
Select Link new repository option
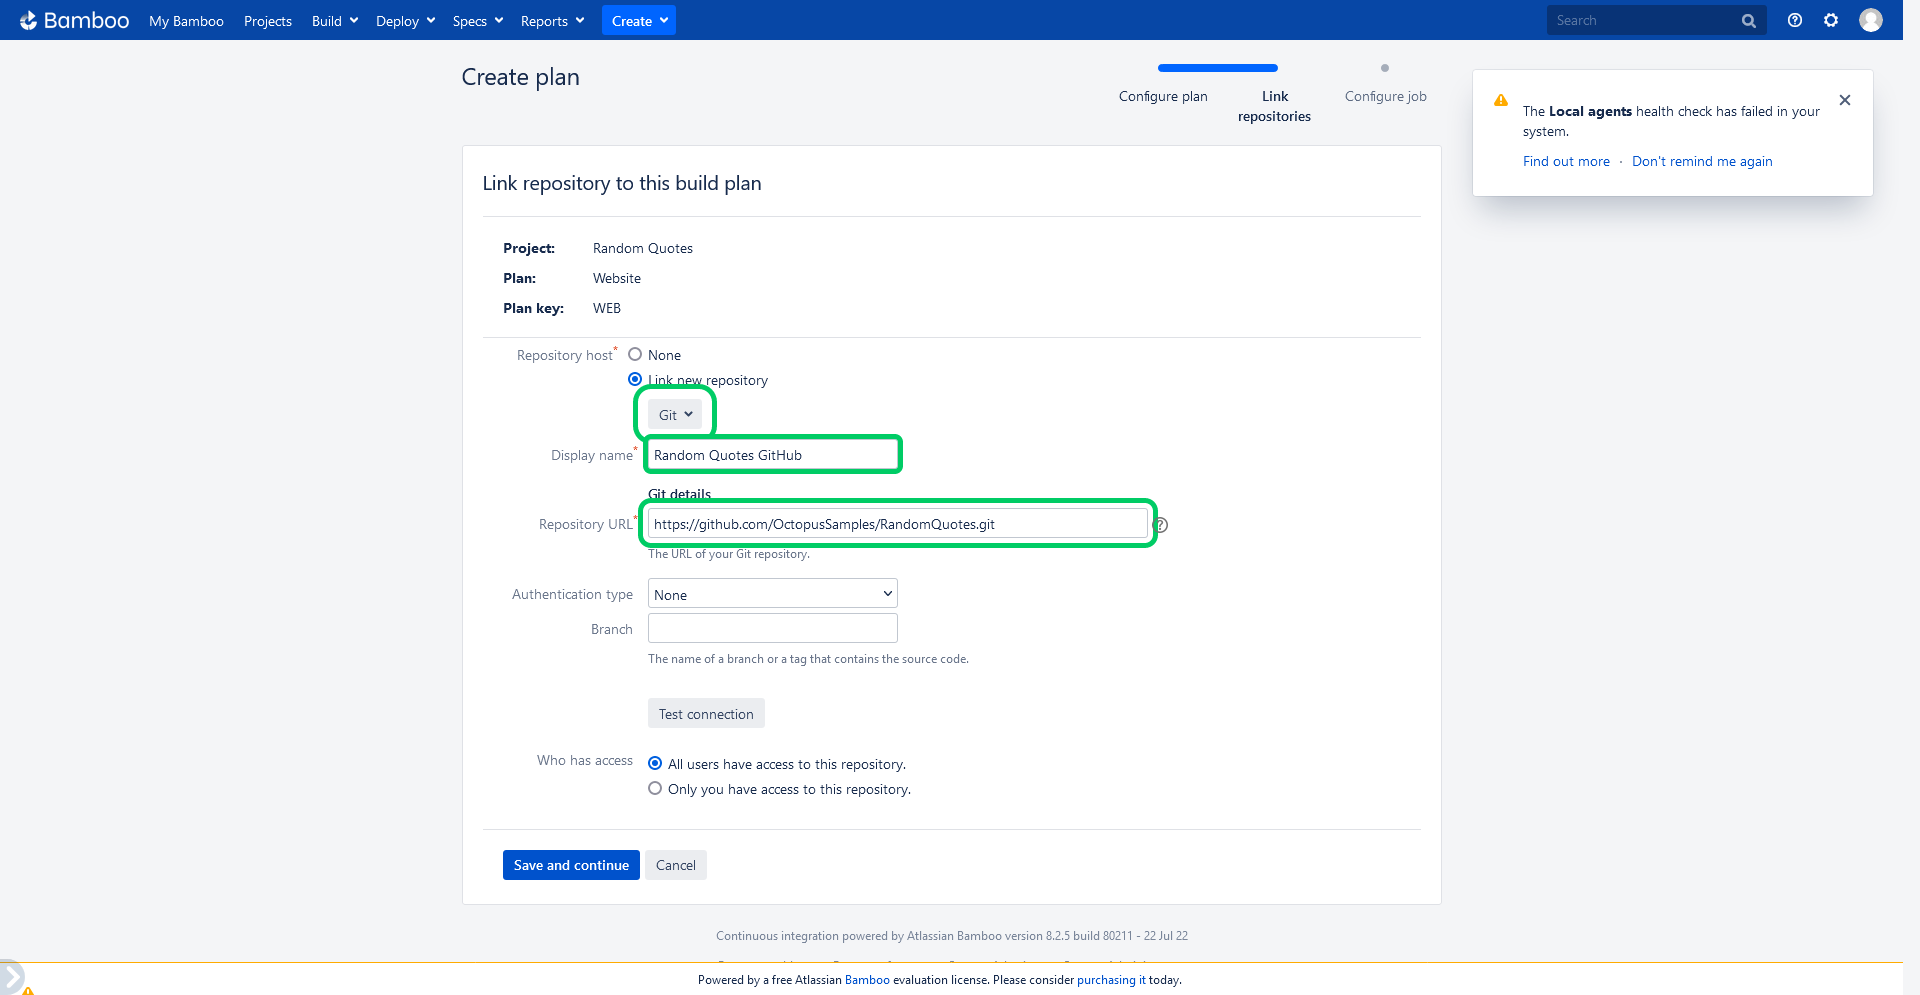coord(635,379)
